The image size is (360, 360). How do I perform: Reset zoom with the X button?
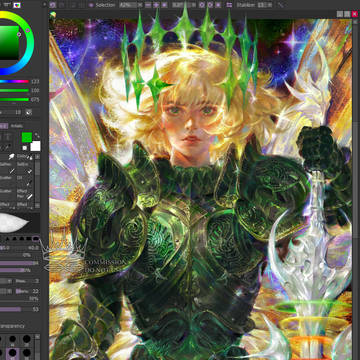point(140,5)
